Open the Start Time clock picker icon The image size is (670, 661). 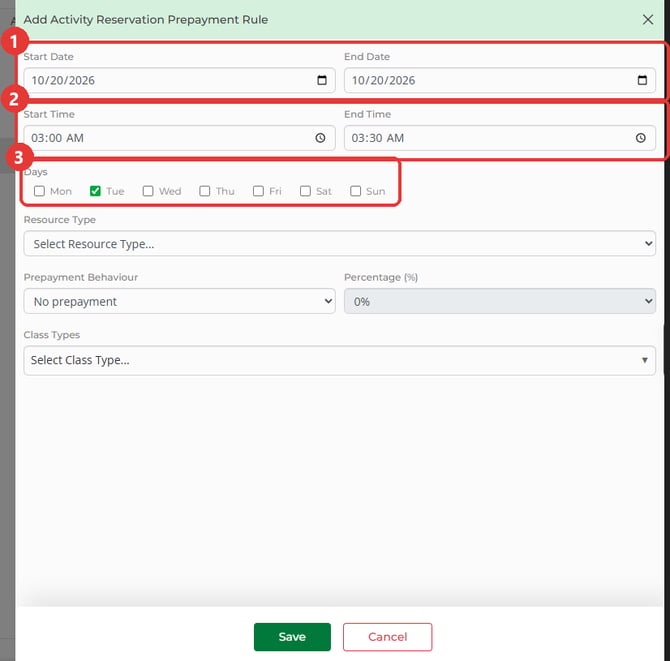click(x=320, y=138)
